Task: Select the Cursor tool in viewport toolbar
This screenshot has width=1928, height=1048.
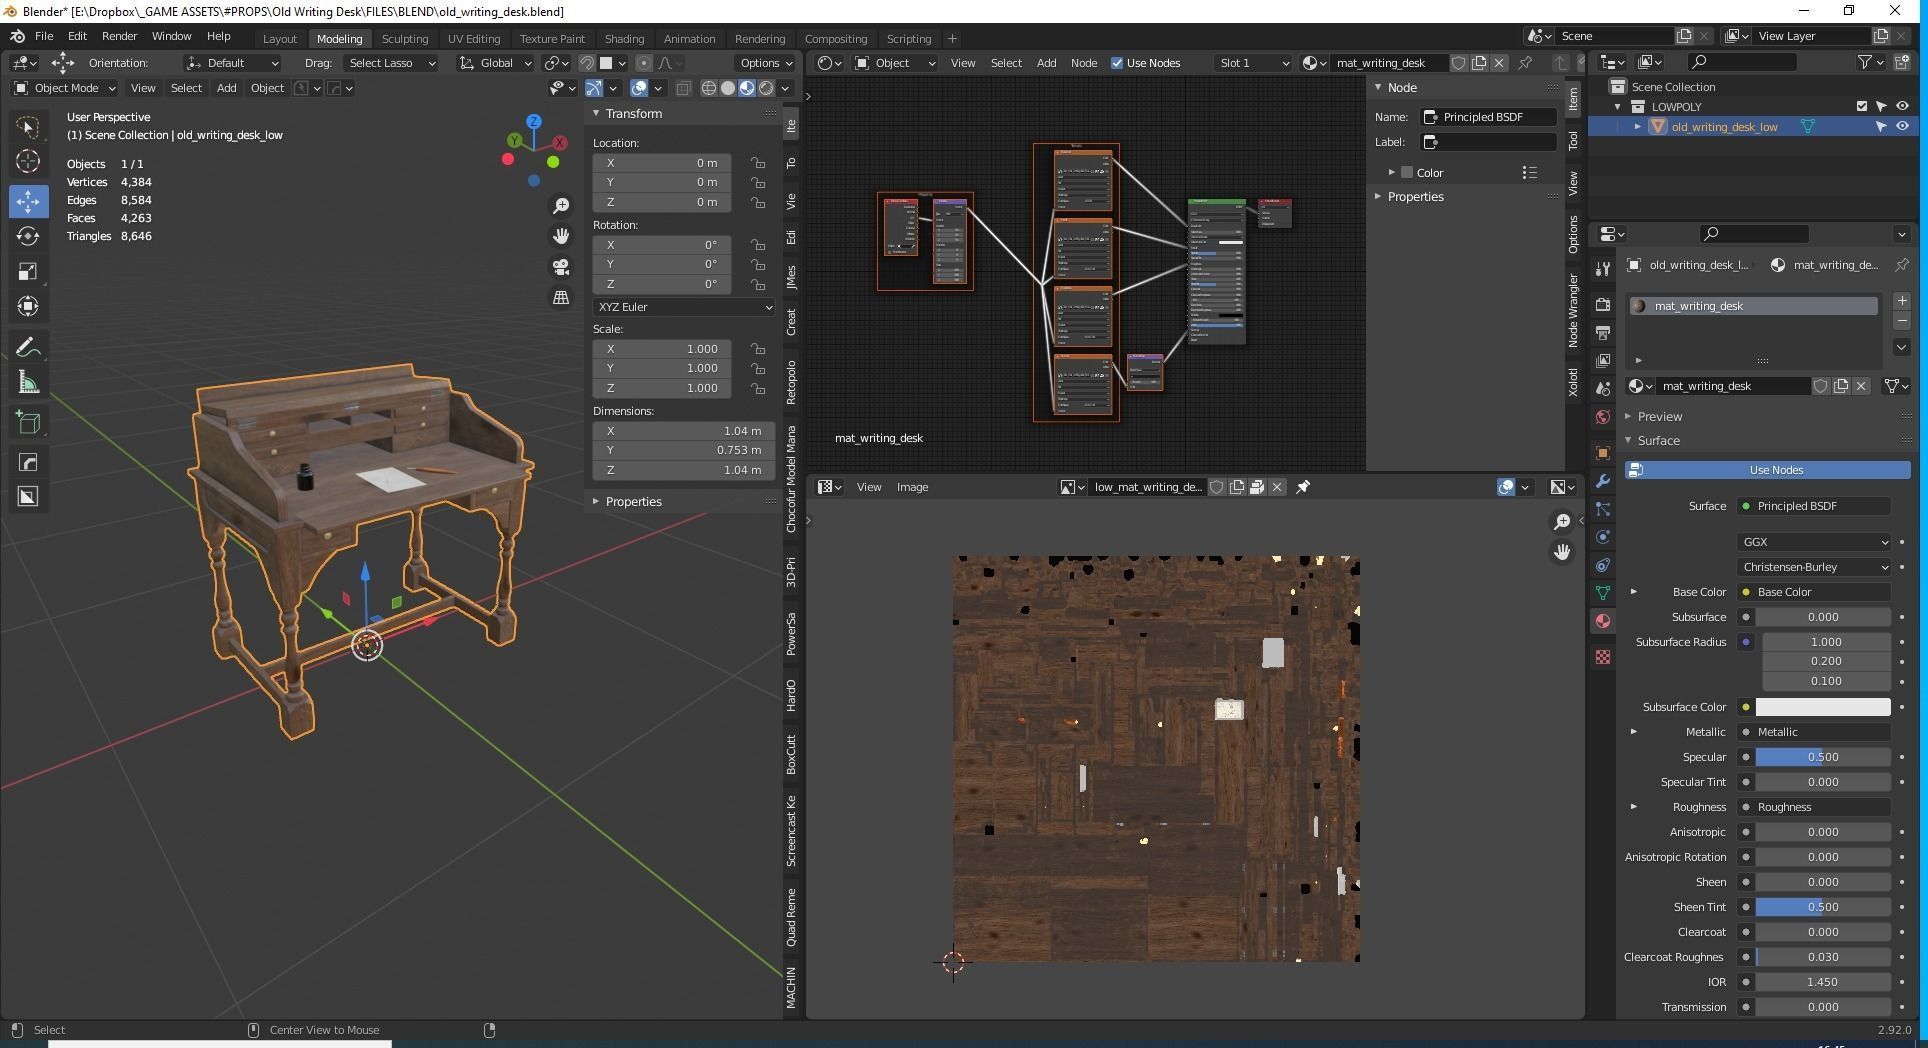Action: 28,161
